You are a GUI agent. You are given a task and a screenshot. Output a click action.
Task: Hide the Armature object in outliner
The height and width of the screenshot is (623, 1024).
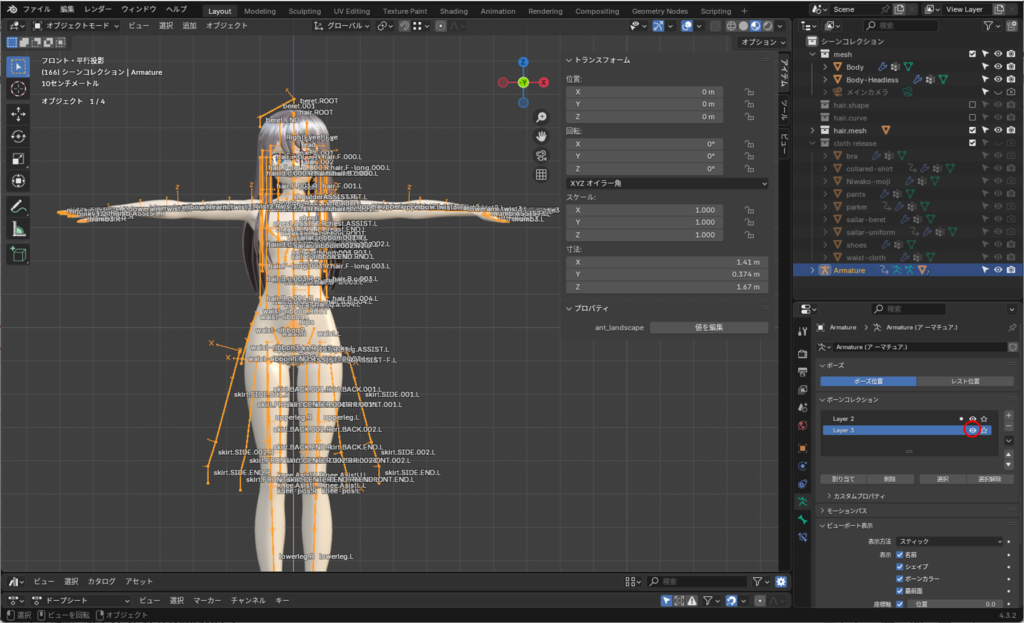997,270
